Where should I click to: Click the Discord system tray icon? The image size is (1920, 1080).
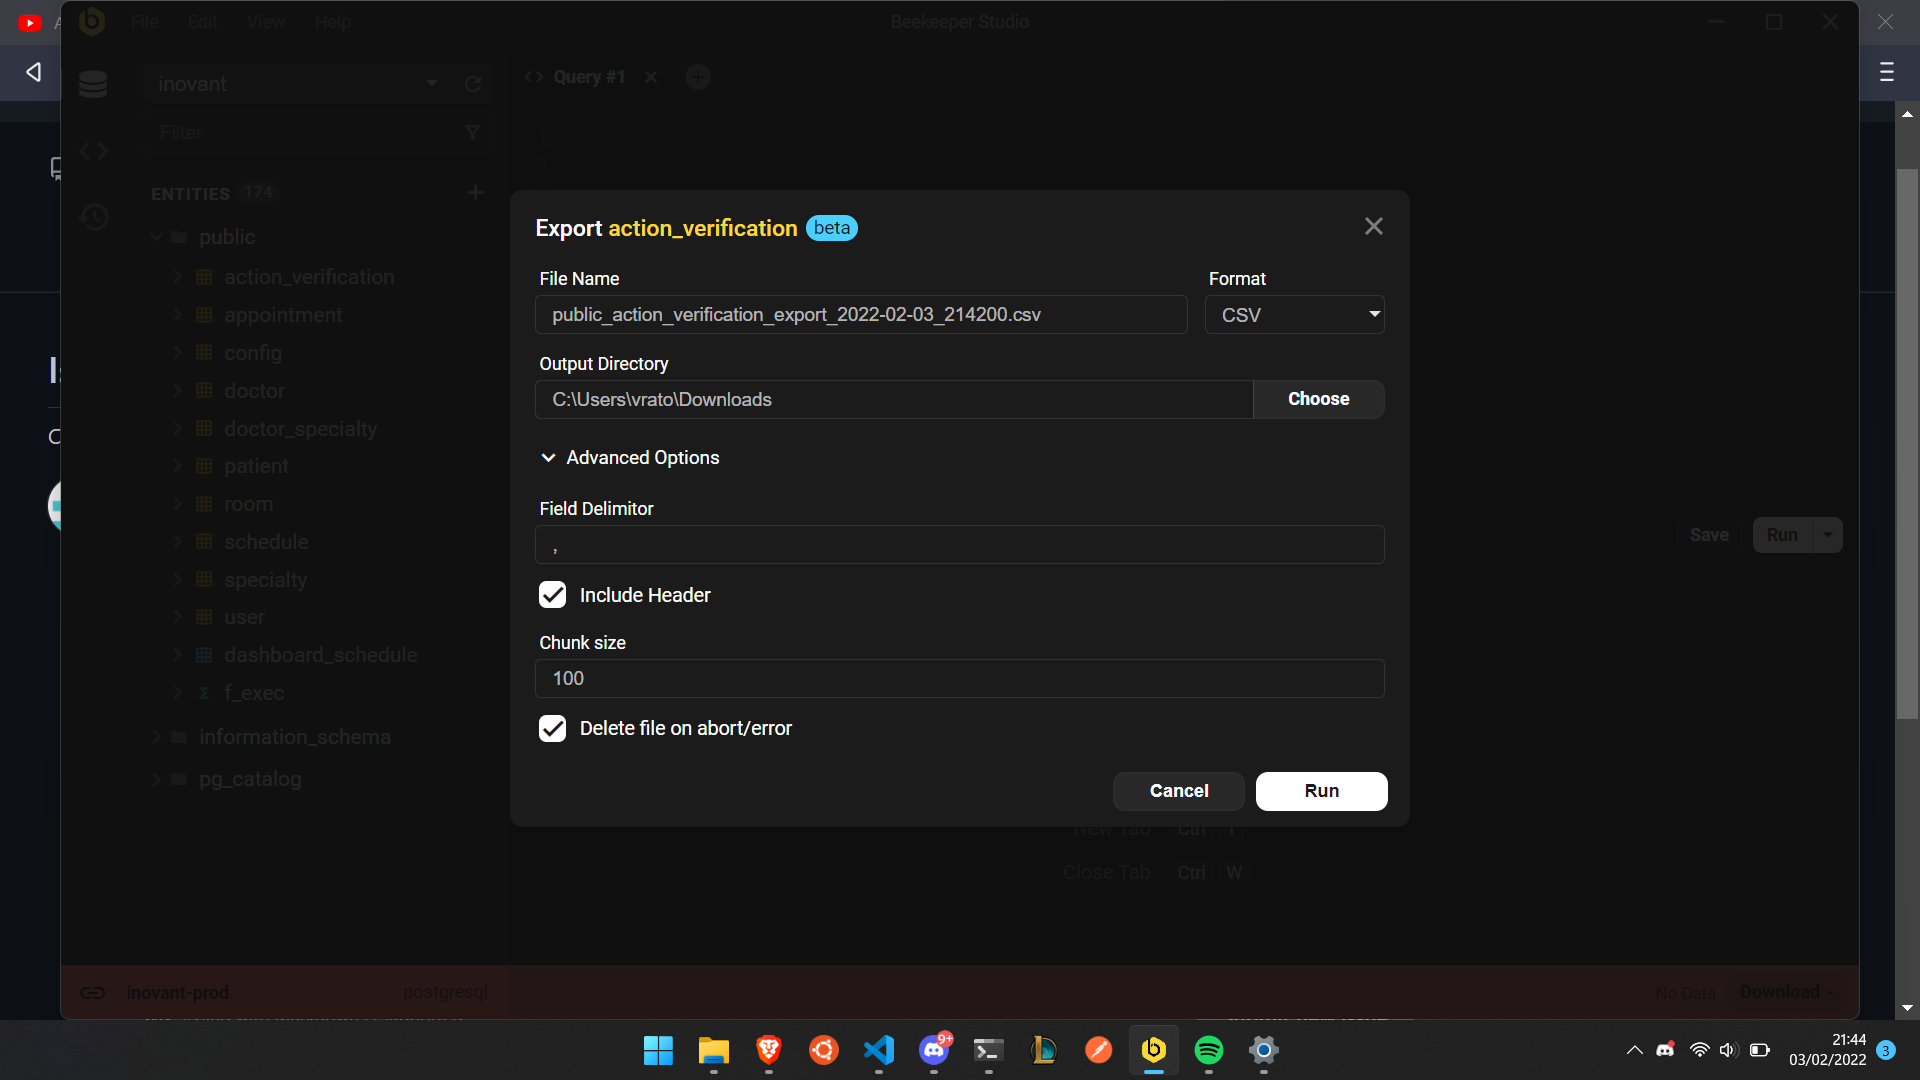click(1665, 1050)
